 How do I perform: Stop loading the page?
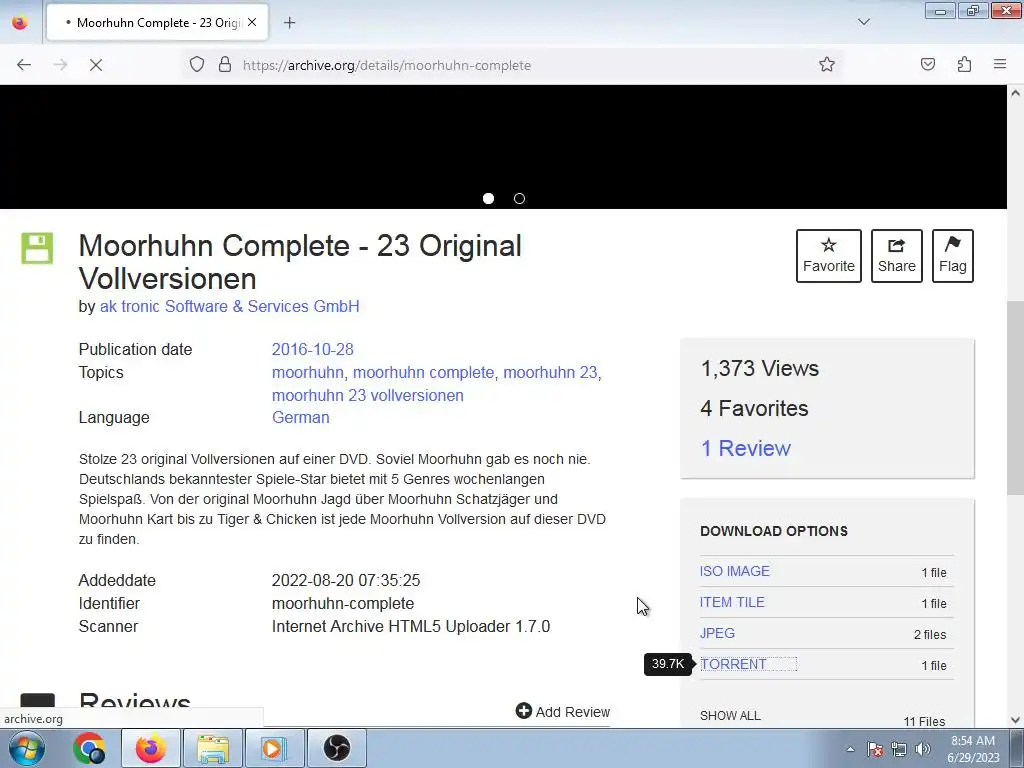96,65
